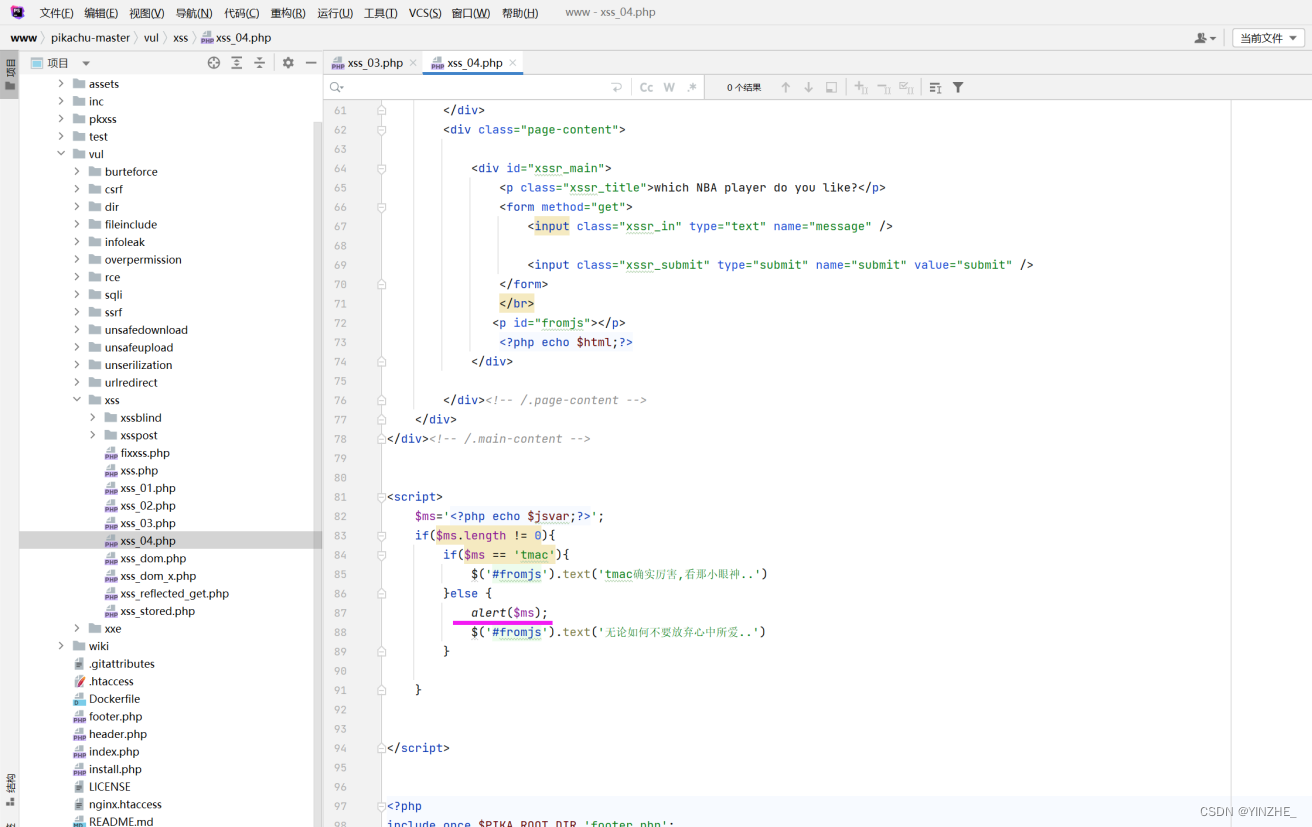Select index.php in project tree
The height and width of the screenshot is (827, 1312).
coord(114,752)
